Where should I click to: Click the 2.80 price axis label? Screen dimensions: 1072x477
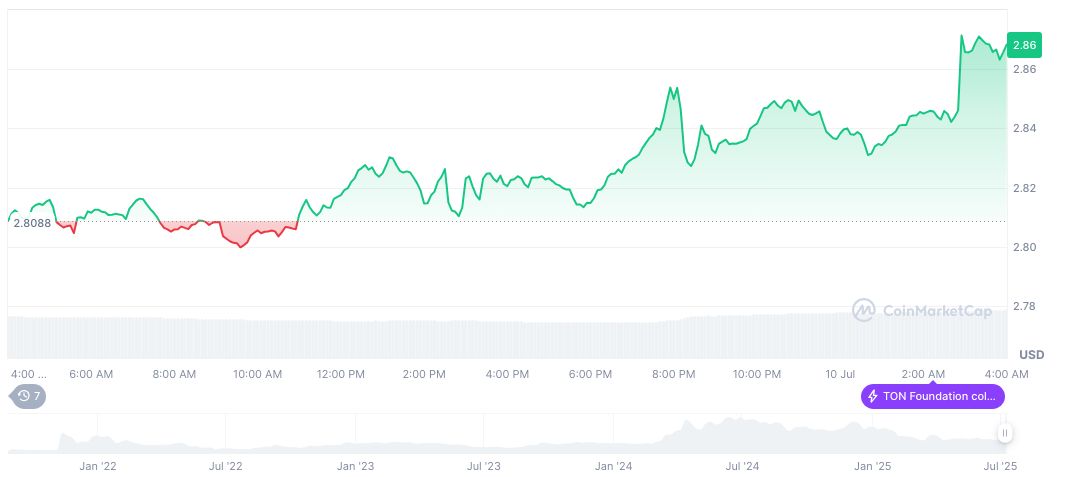point(1025,247)
